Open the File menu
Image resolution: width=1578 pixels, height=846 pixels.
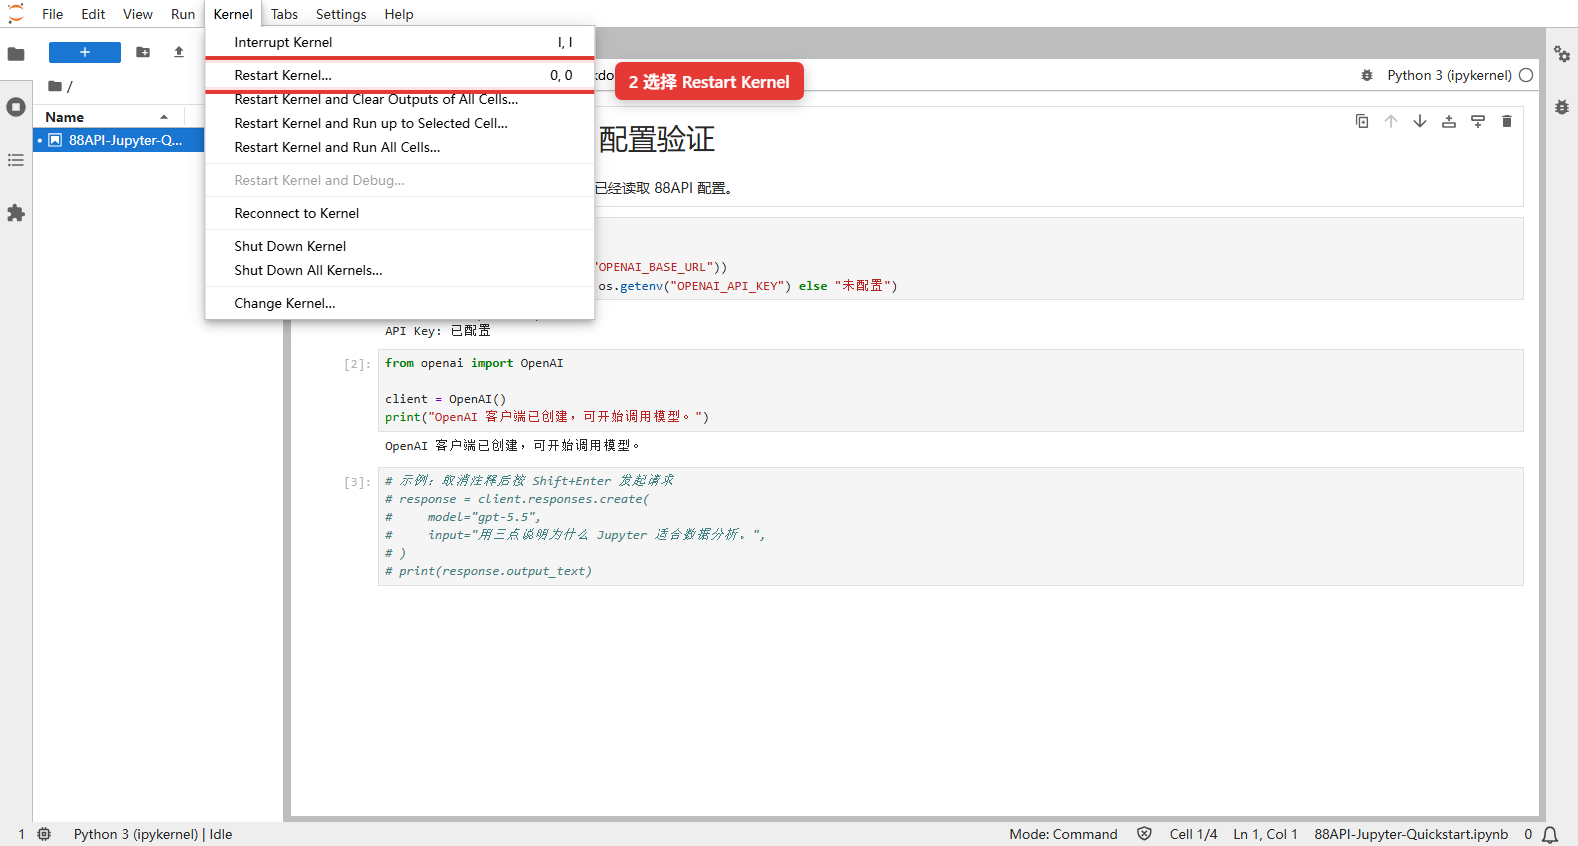52,14
